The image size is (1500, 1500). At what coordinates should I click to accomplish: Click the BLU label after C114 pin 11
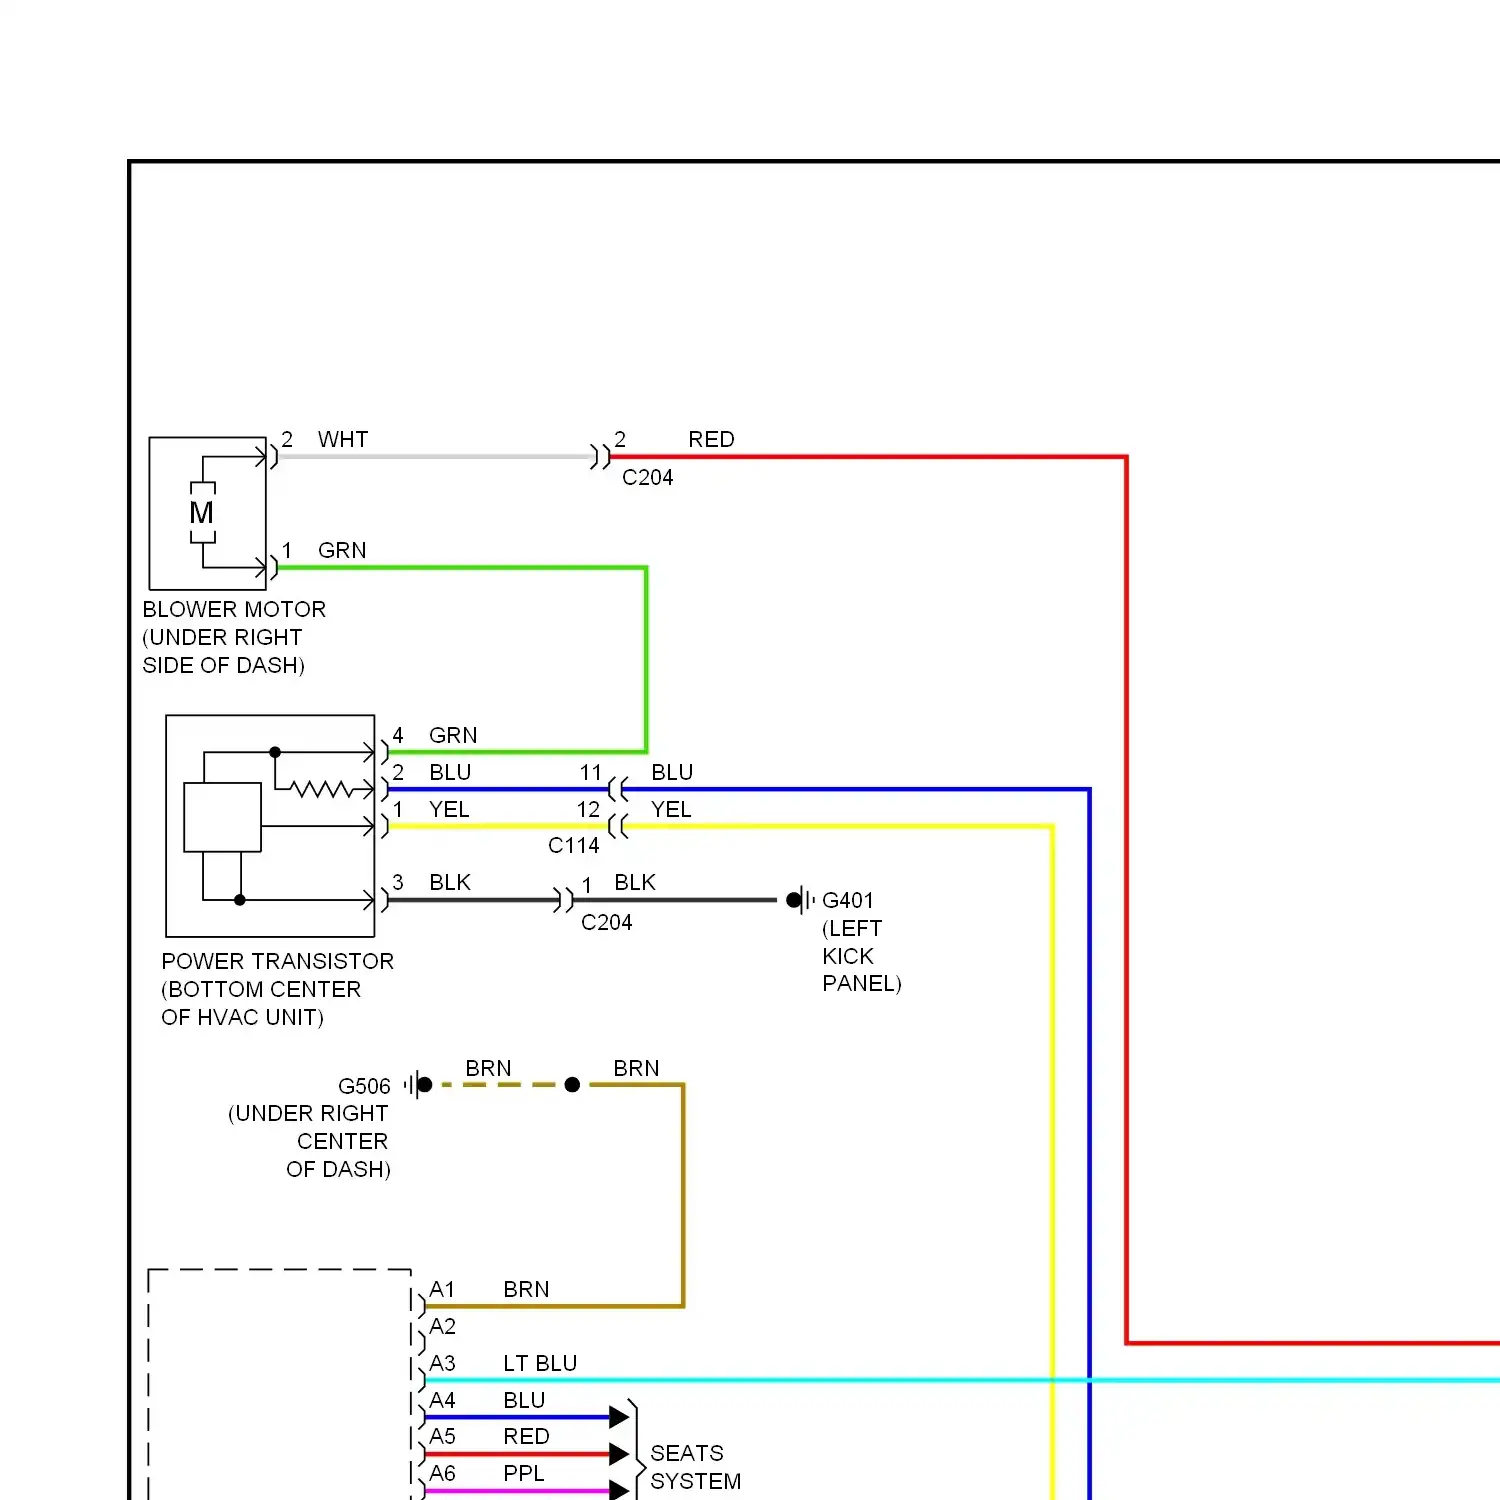click(x=672, y=772)
